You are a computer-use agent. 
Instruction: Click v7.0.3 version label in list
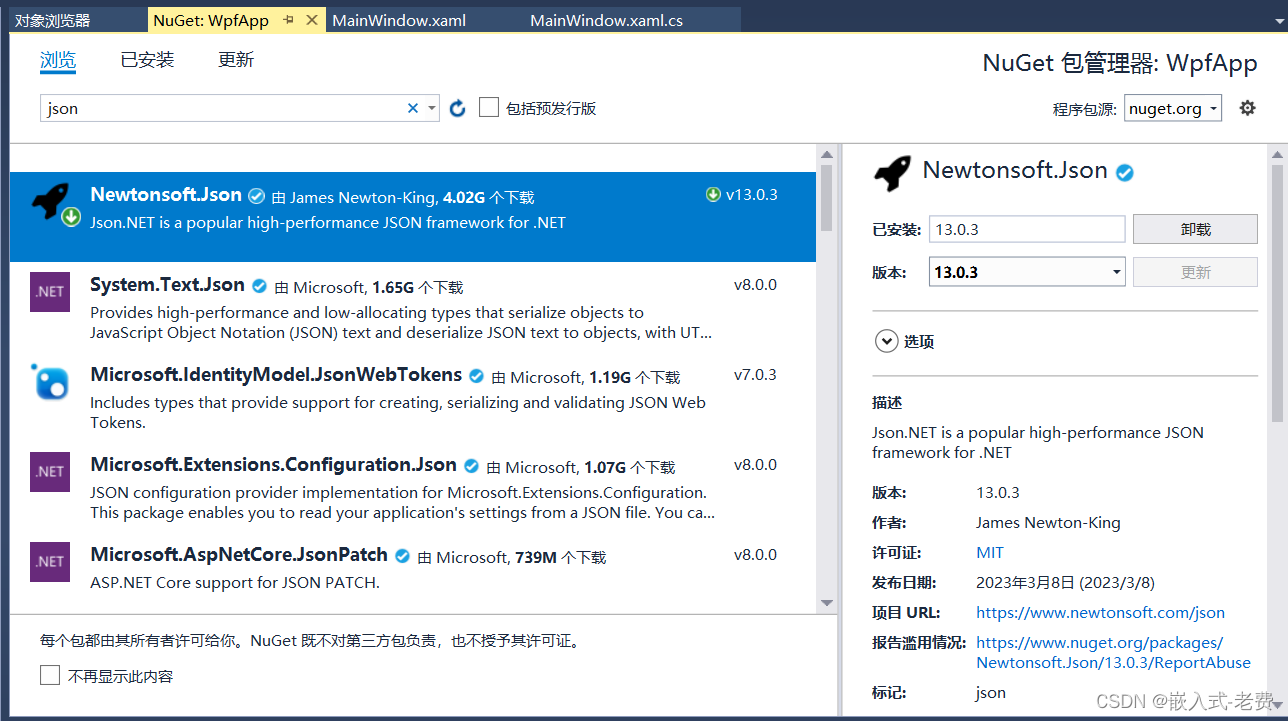755,375
